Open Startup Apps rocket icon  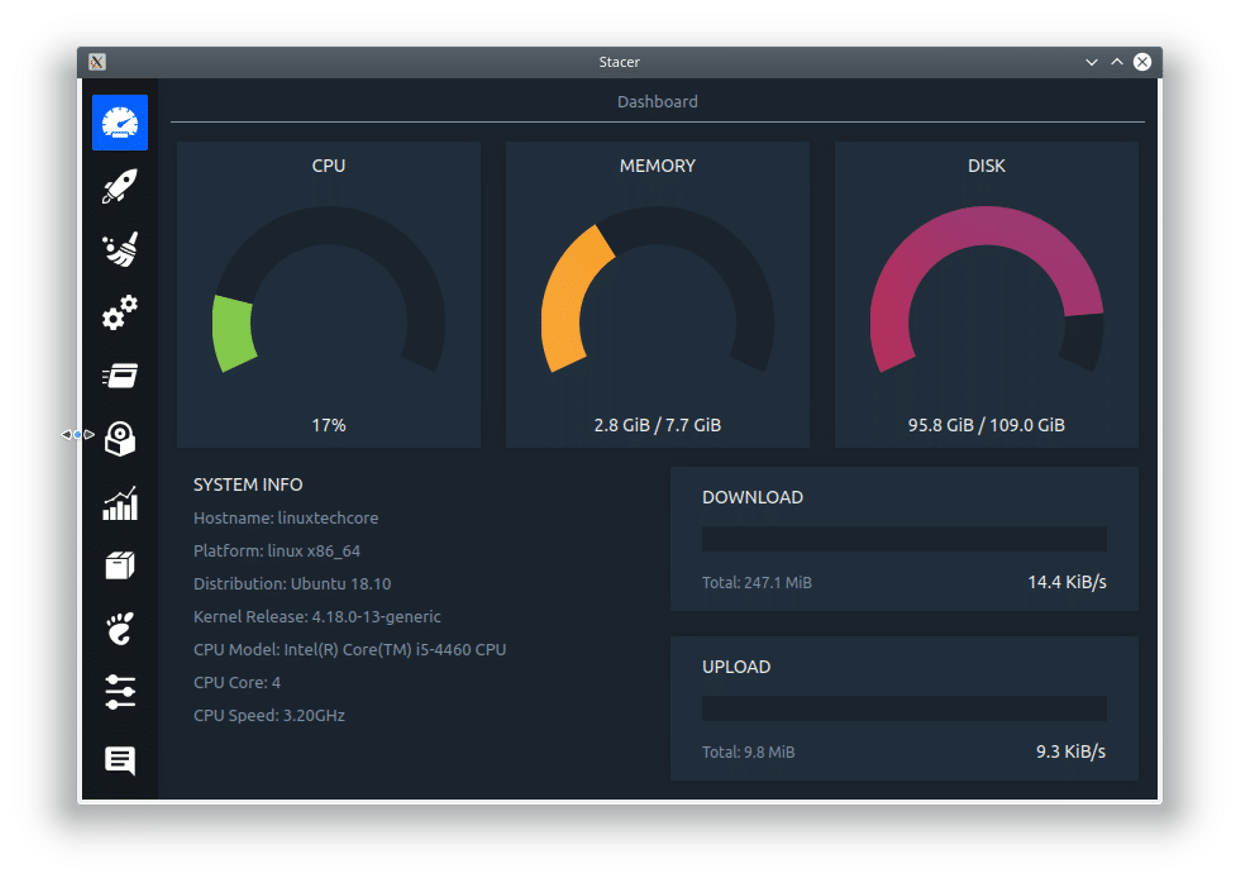click(120, 187)
